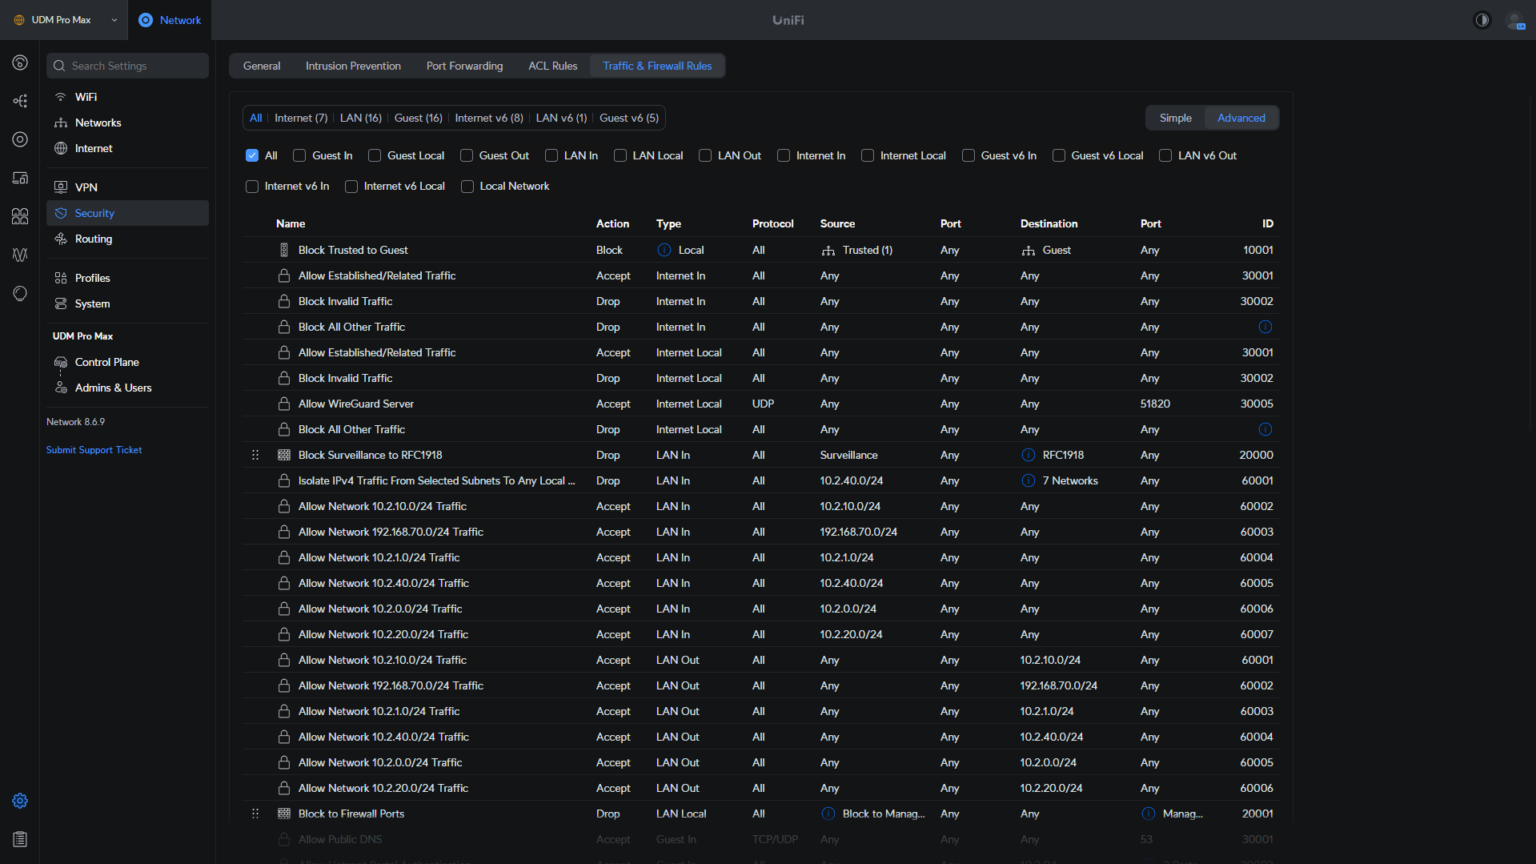Open the Settings gear at the sidebar bottom
This screenshot has width=1536, height=864.
[19, 800]
